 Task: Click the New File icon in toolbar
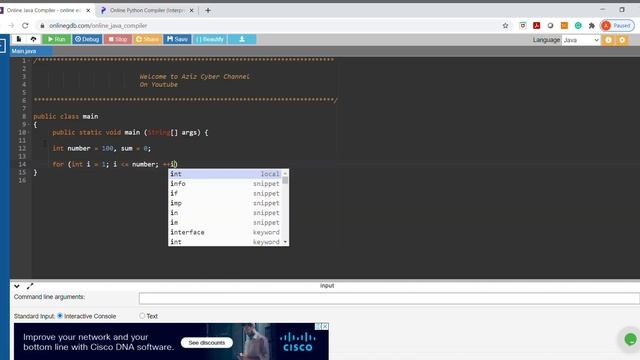tap(19, 39)
